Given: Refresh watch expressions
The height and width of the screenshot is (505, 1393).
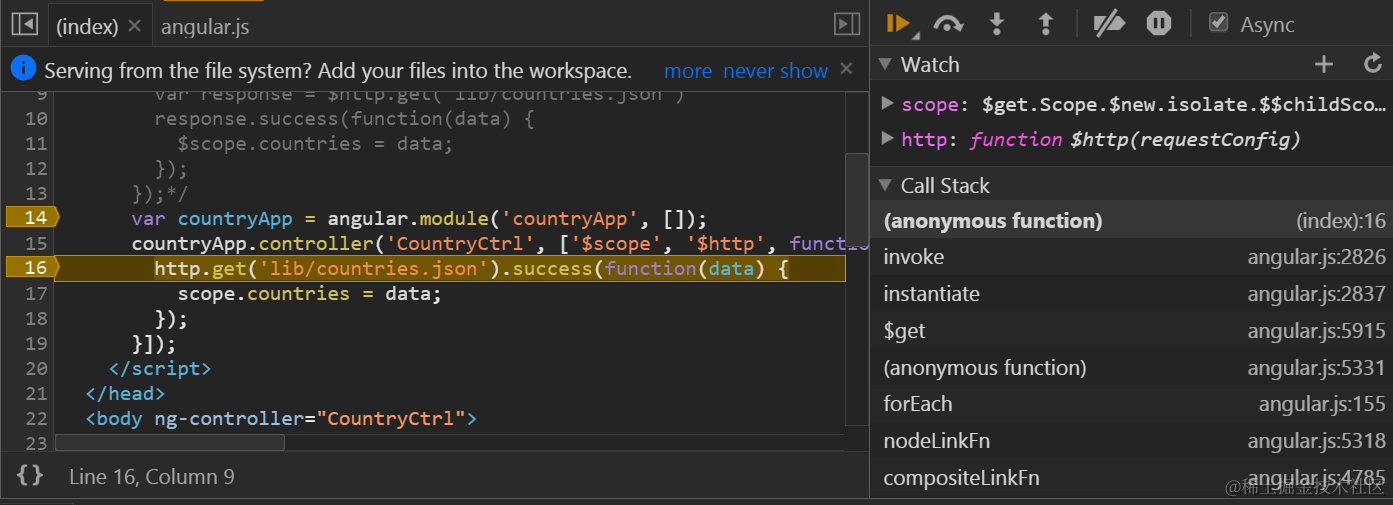Looking at the screenshot, I should pos(1373,65).
